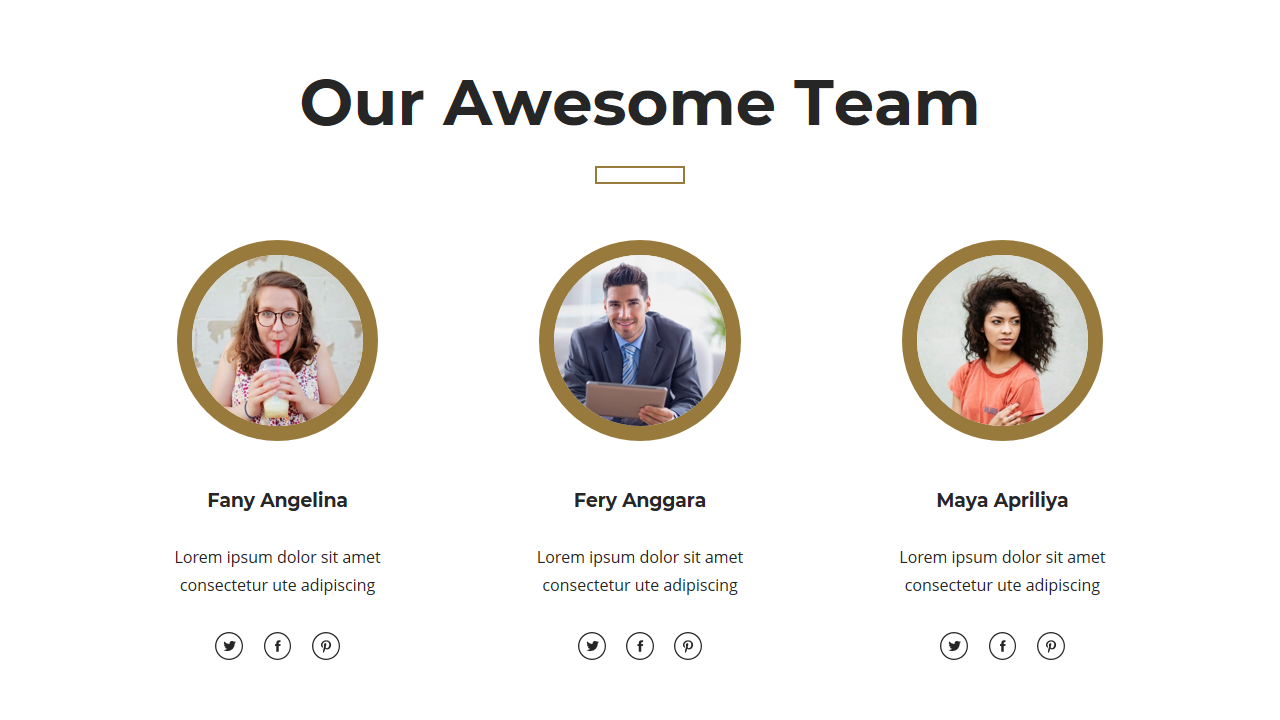This screenshot has height=720, width=1280.
Task: Select Maya Apriliya's profile photo
Action: [x=1002, y=340]
